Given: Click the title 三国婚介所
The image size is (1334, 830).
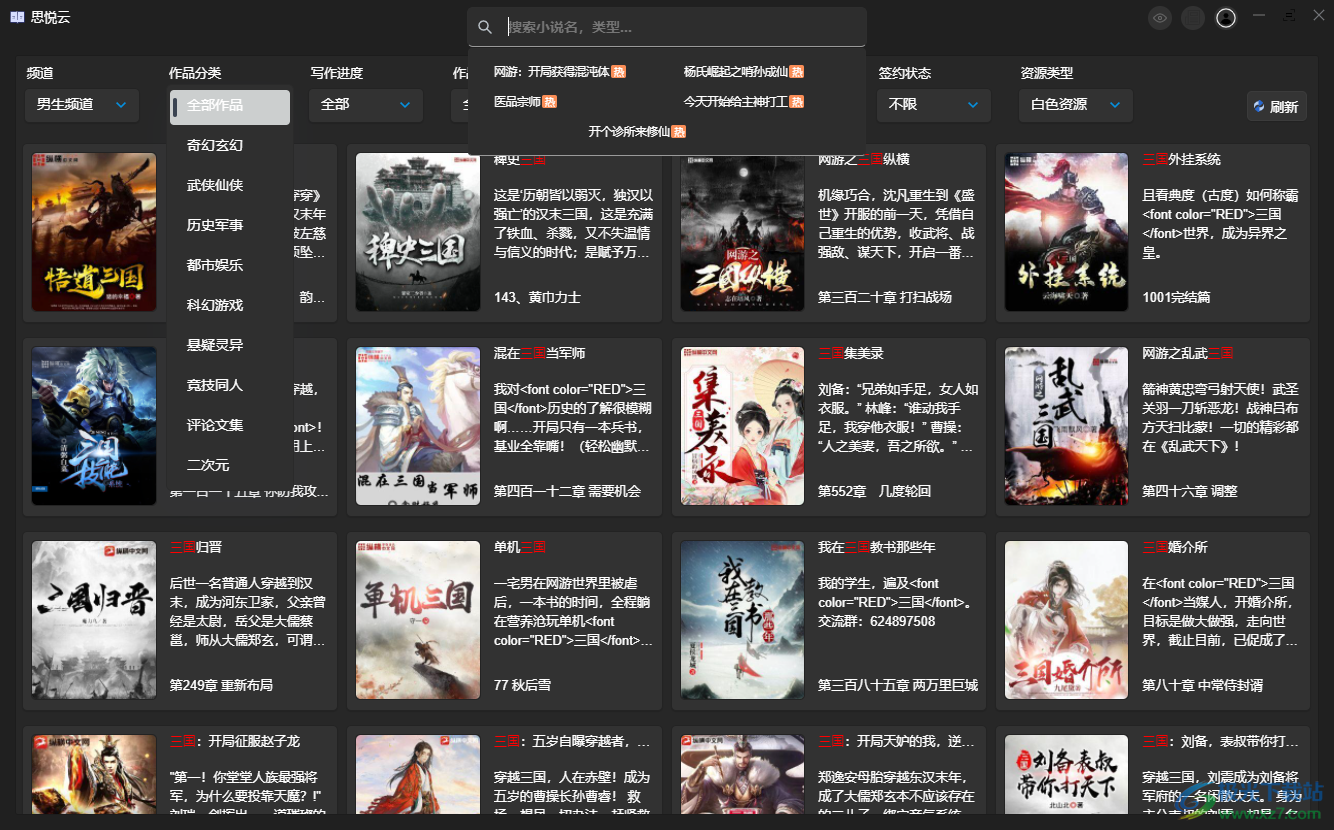Looking at the screenshot, I should 1175,547.
